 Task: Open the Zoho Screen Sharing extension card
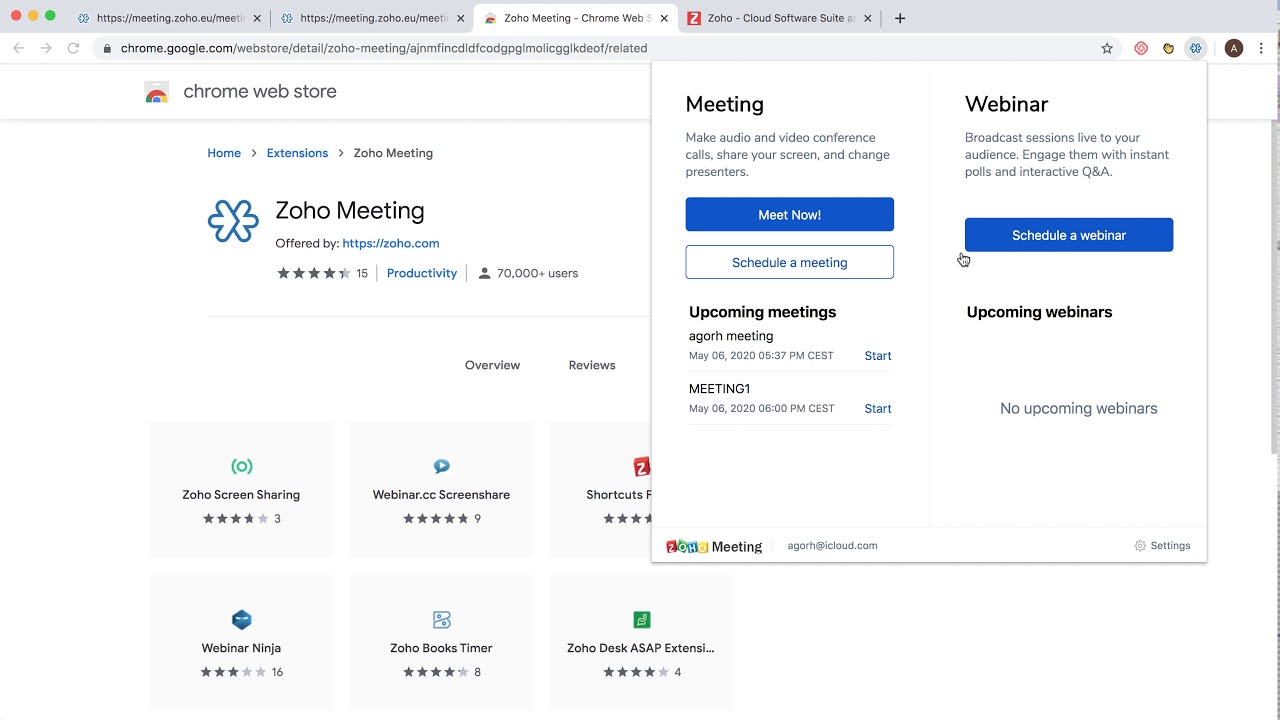coord(241,489)
